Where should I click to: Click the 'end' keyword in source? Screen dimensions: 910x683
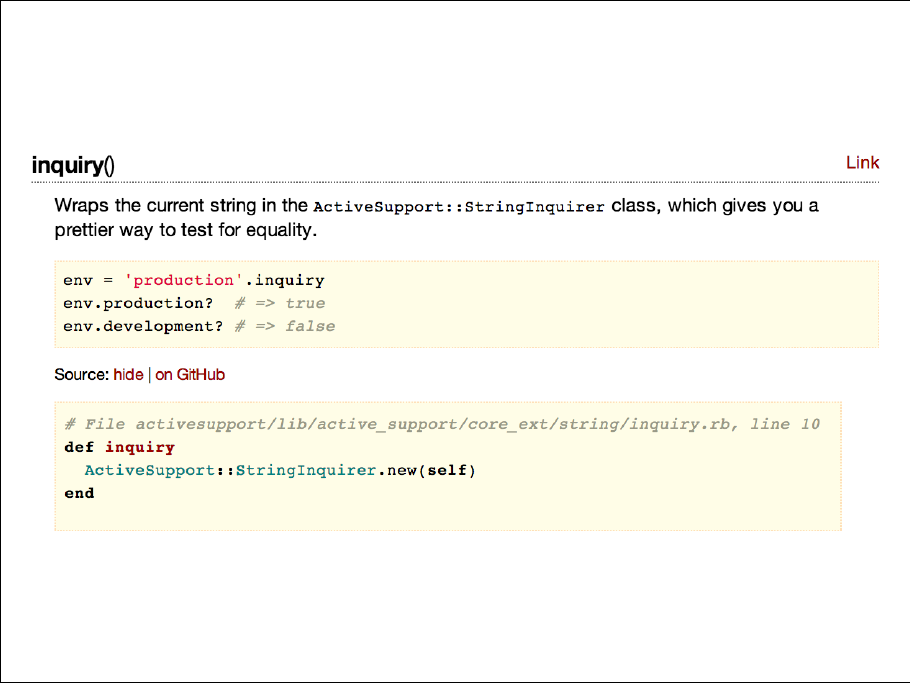(79, 493)
